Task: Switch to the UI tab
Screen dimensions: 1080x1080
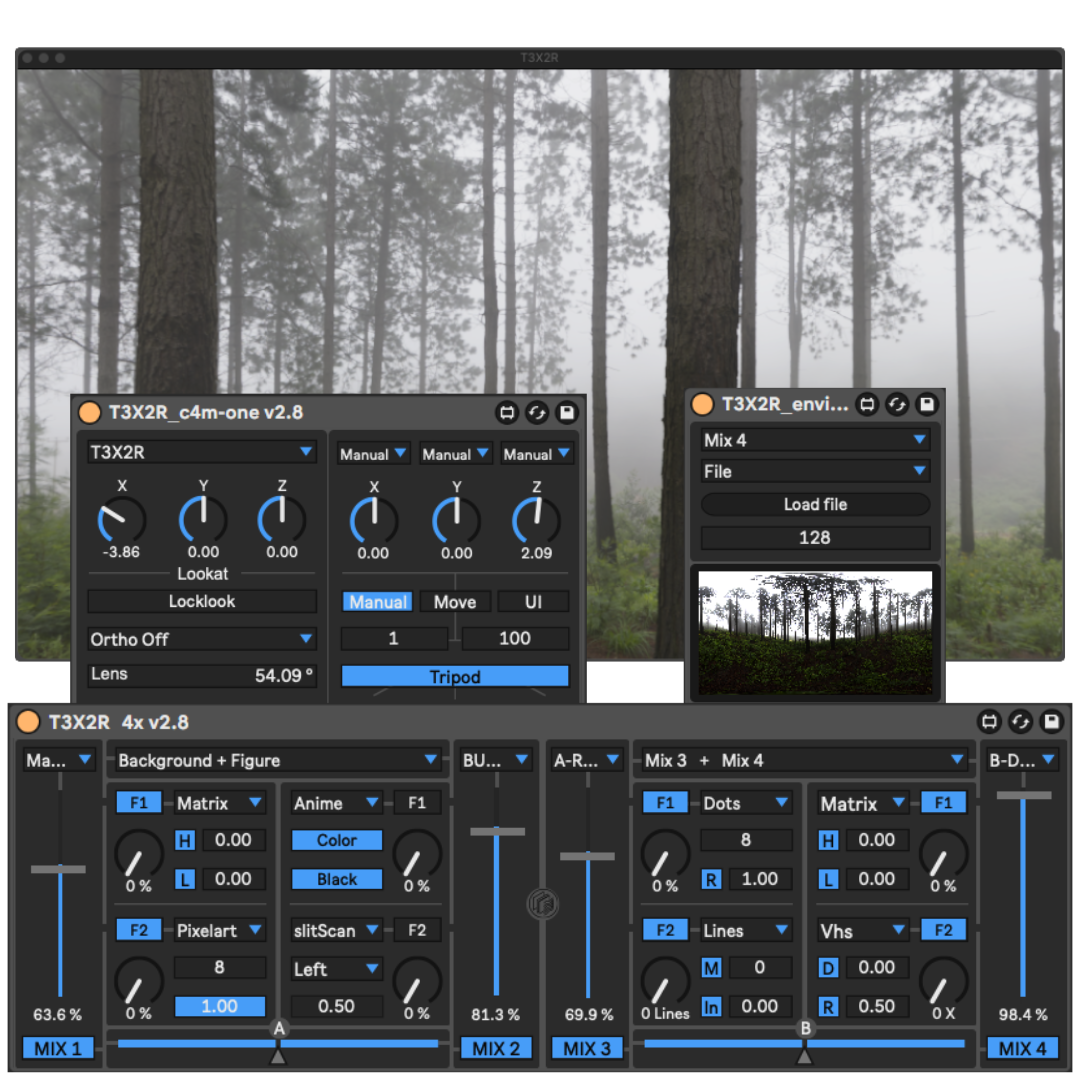Action: (x=533, y=602)
